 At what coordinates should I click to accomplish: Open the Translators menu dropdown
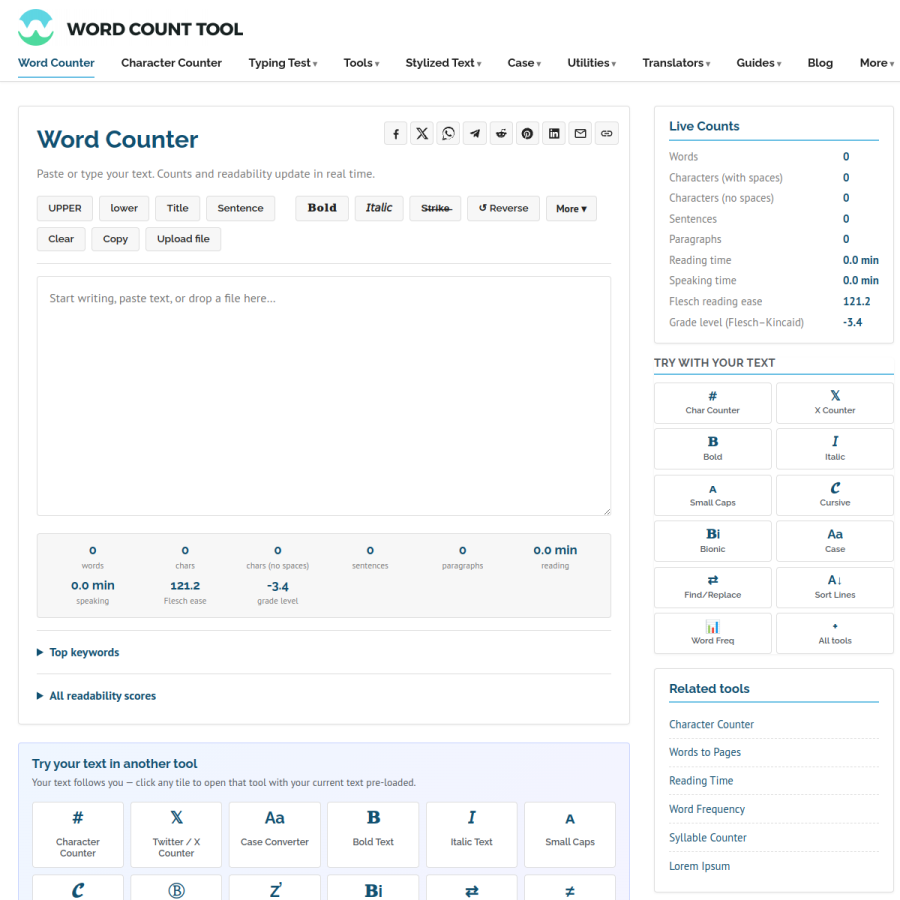(x=676, y=63)
